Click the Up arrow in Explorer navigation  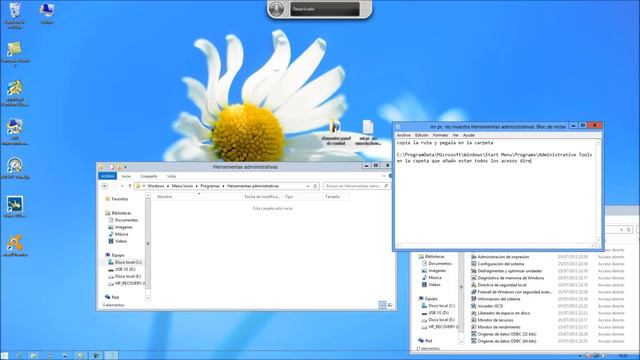(130, 186)
